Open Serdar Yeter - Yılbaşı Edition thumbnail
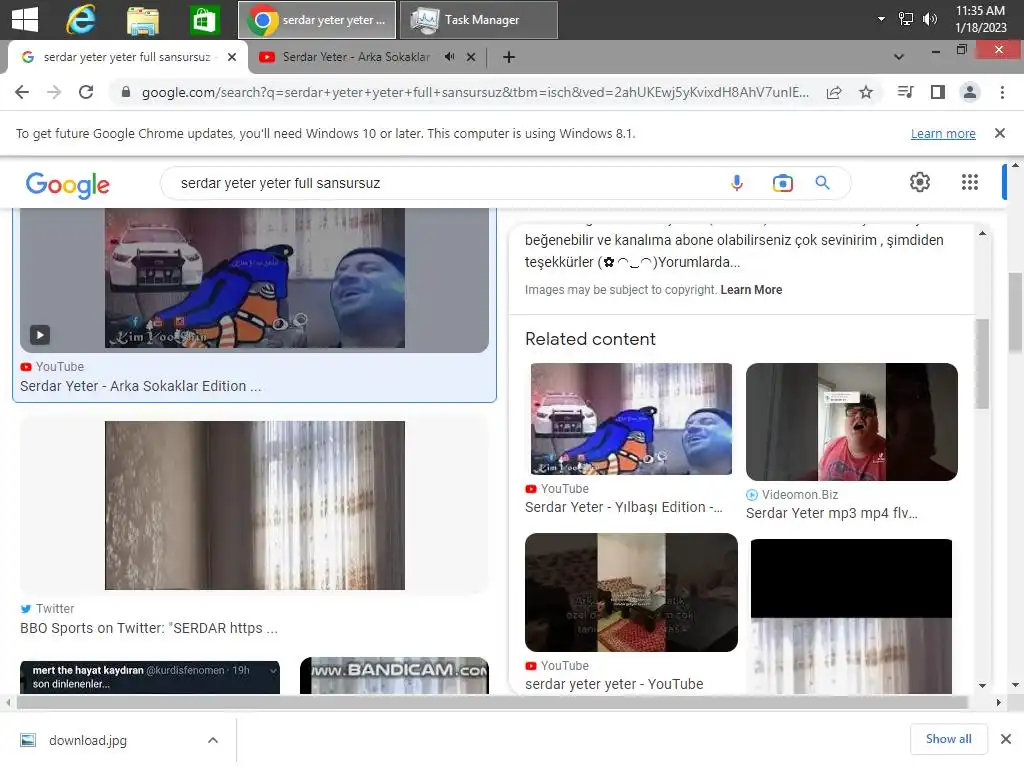 [x=631, y=419]
